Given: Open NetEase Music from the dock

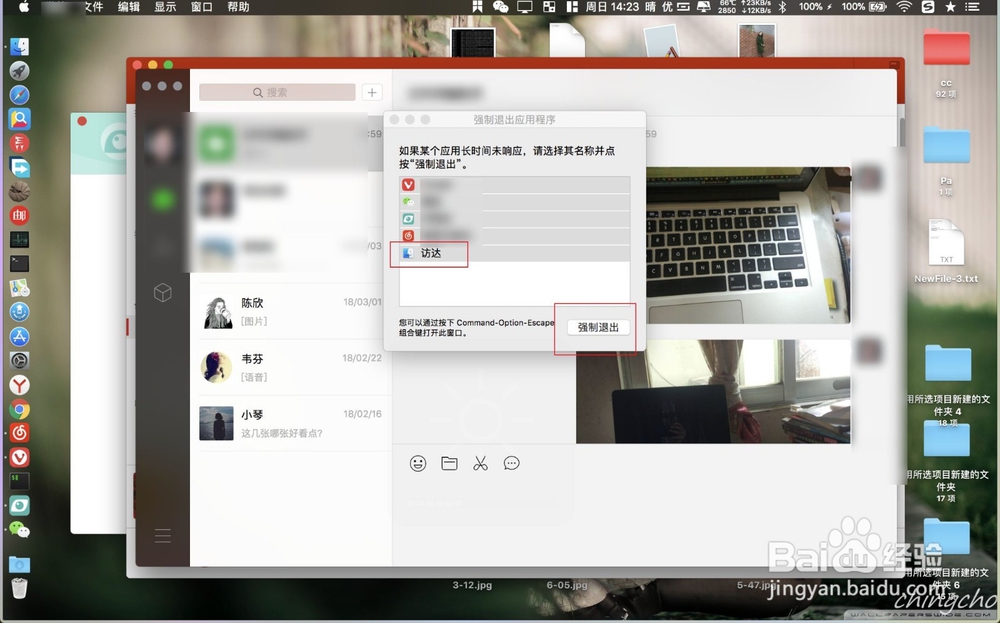Looking at the screenshot, I should pyautogui.click(x=19, y=433).
